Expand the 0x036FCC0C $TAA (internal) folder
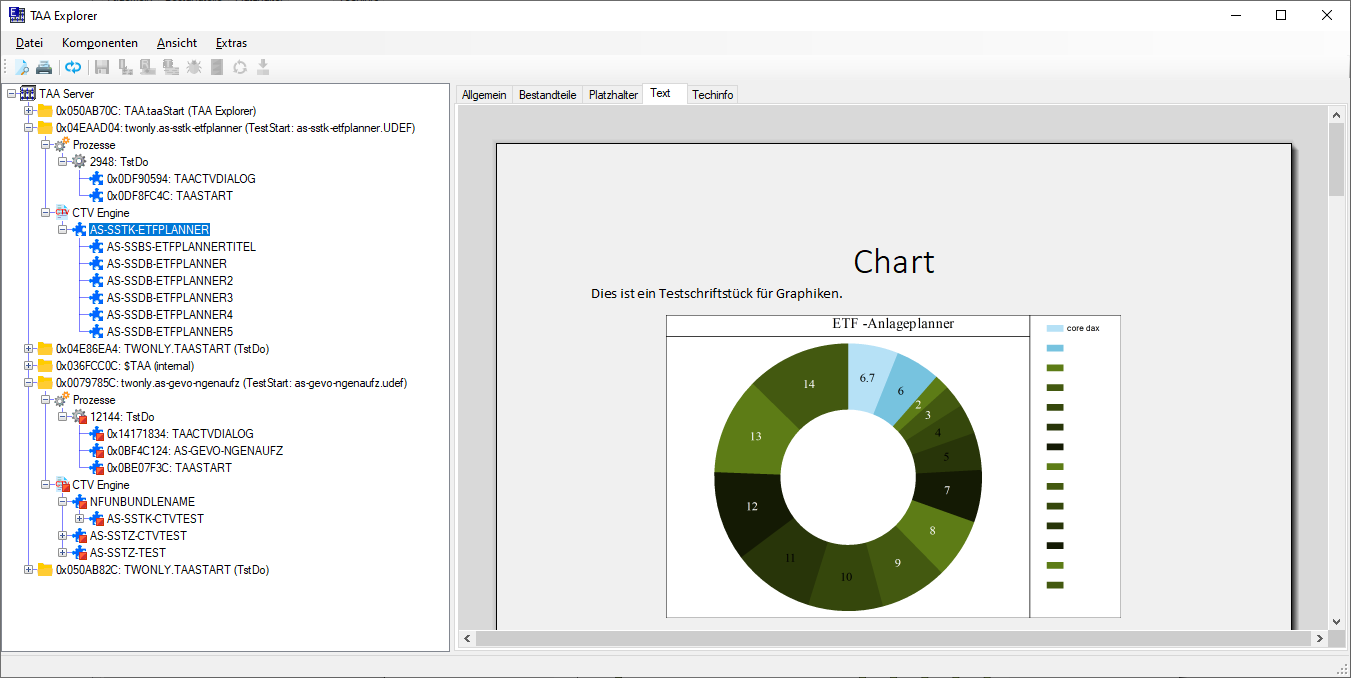Screen dimensions: 1351x678 [29, 366]
